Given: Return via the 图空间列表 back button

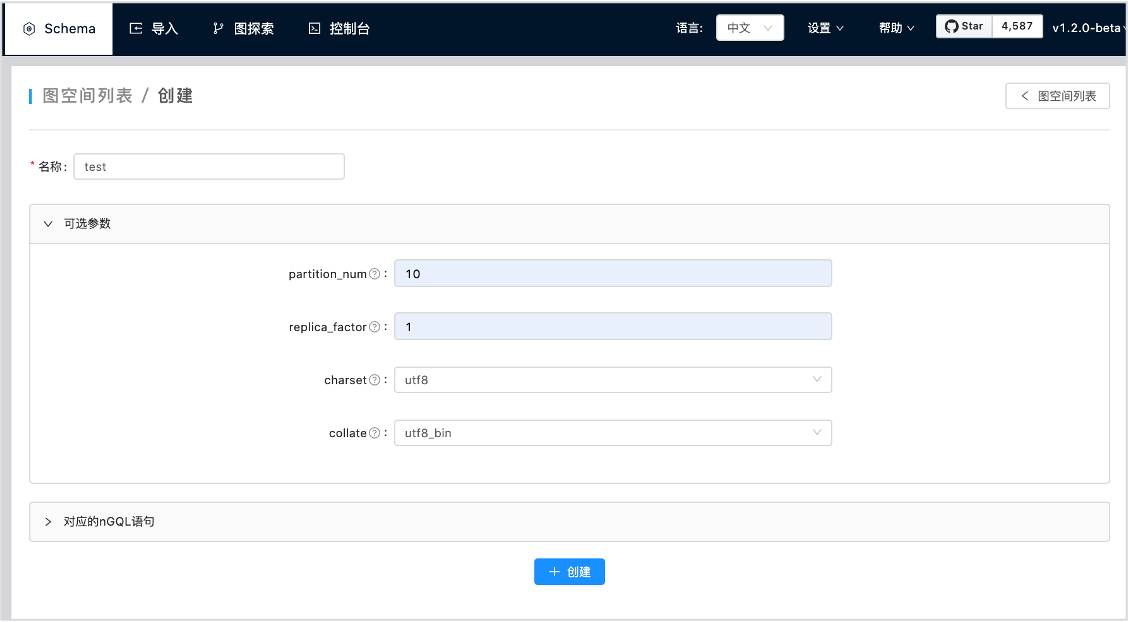Looking at the screenshot, I should 1057,96.
